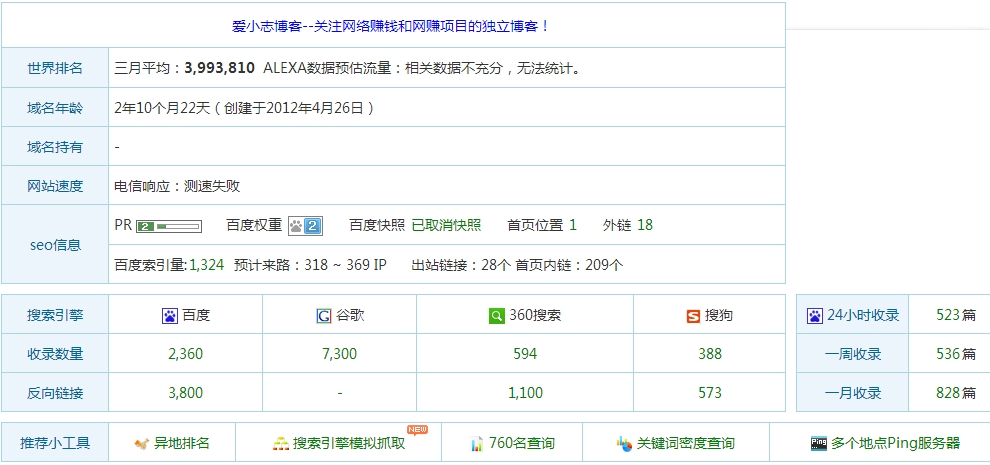This screenshot has height=465, width=990.
Task: Click the 24-hour indexed value 523
Action: (948, 315)
